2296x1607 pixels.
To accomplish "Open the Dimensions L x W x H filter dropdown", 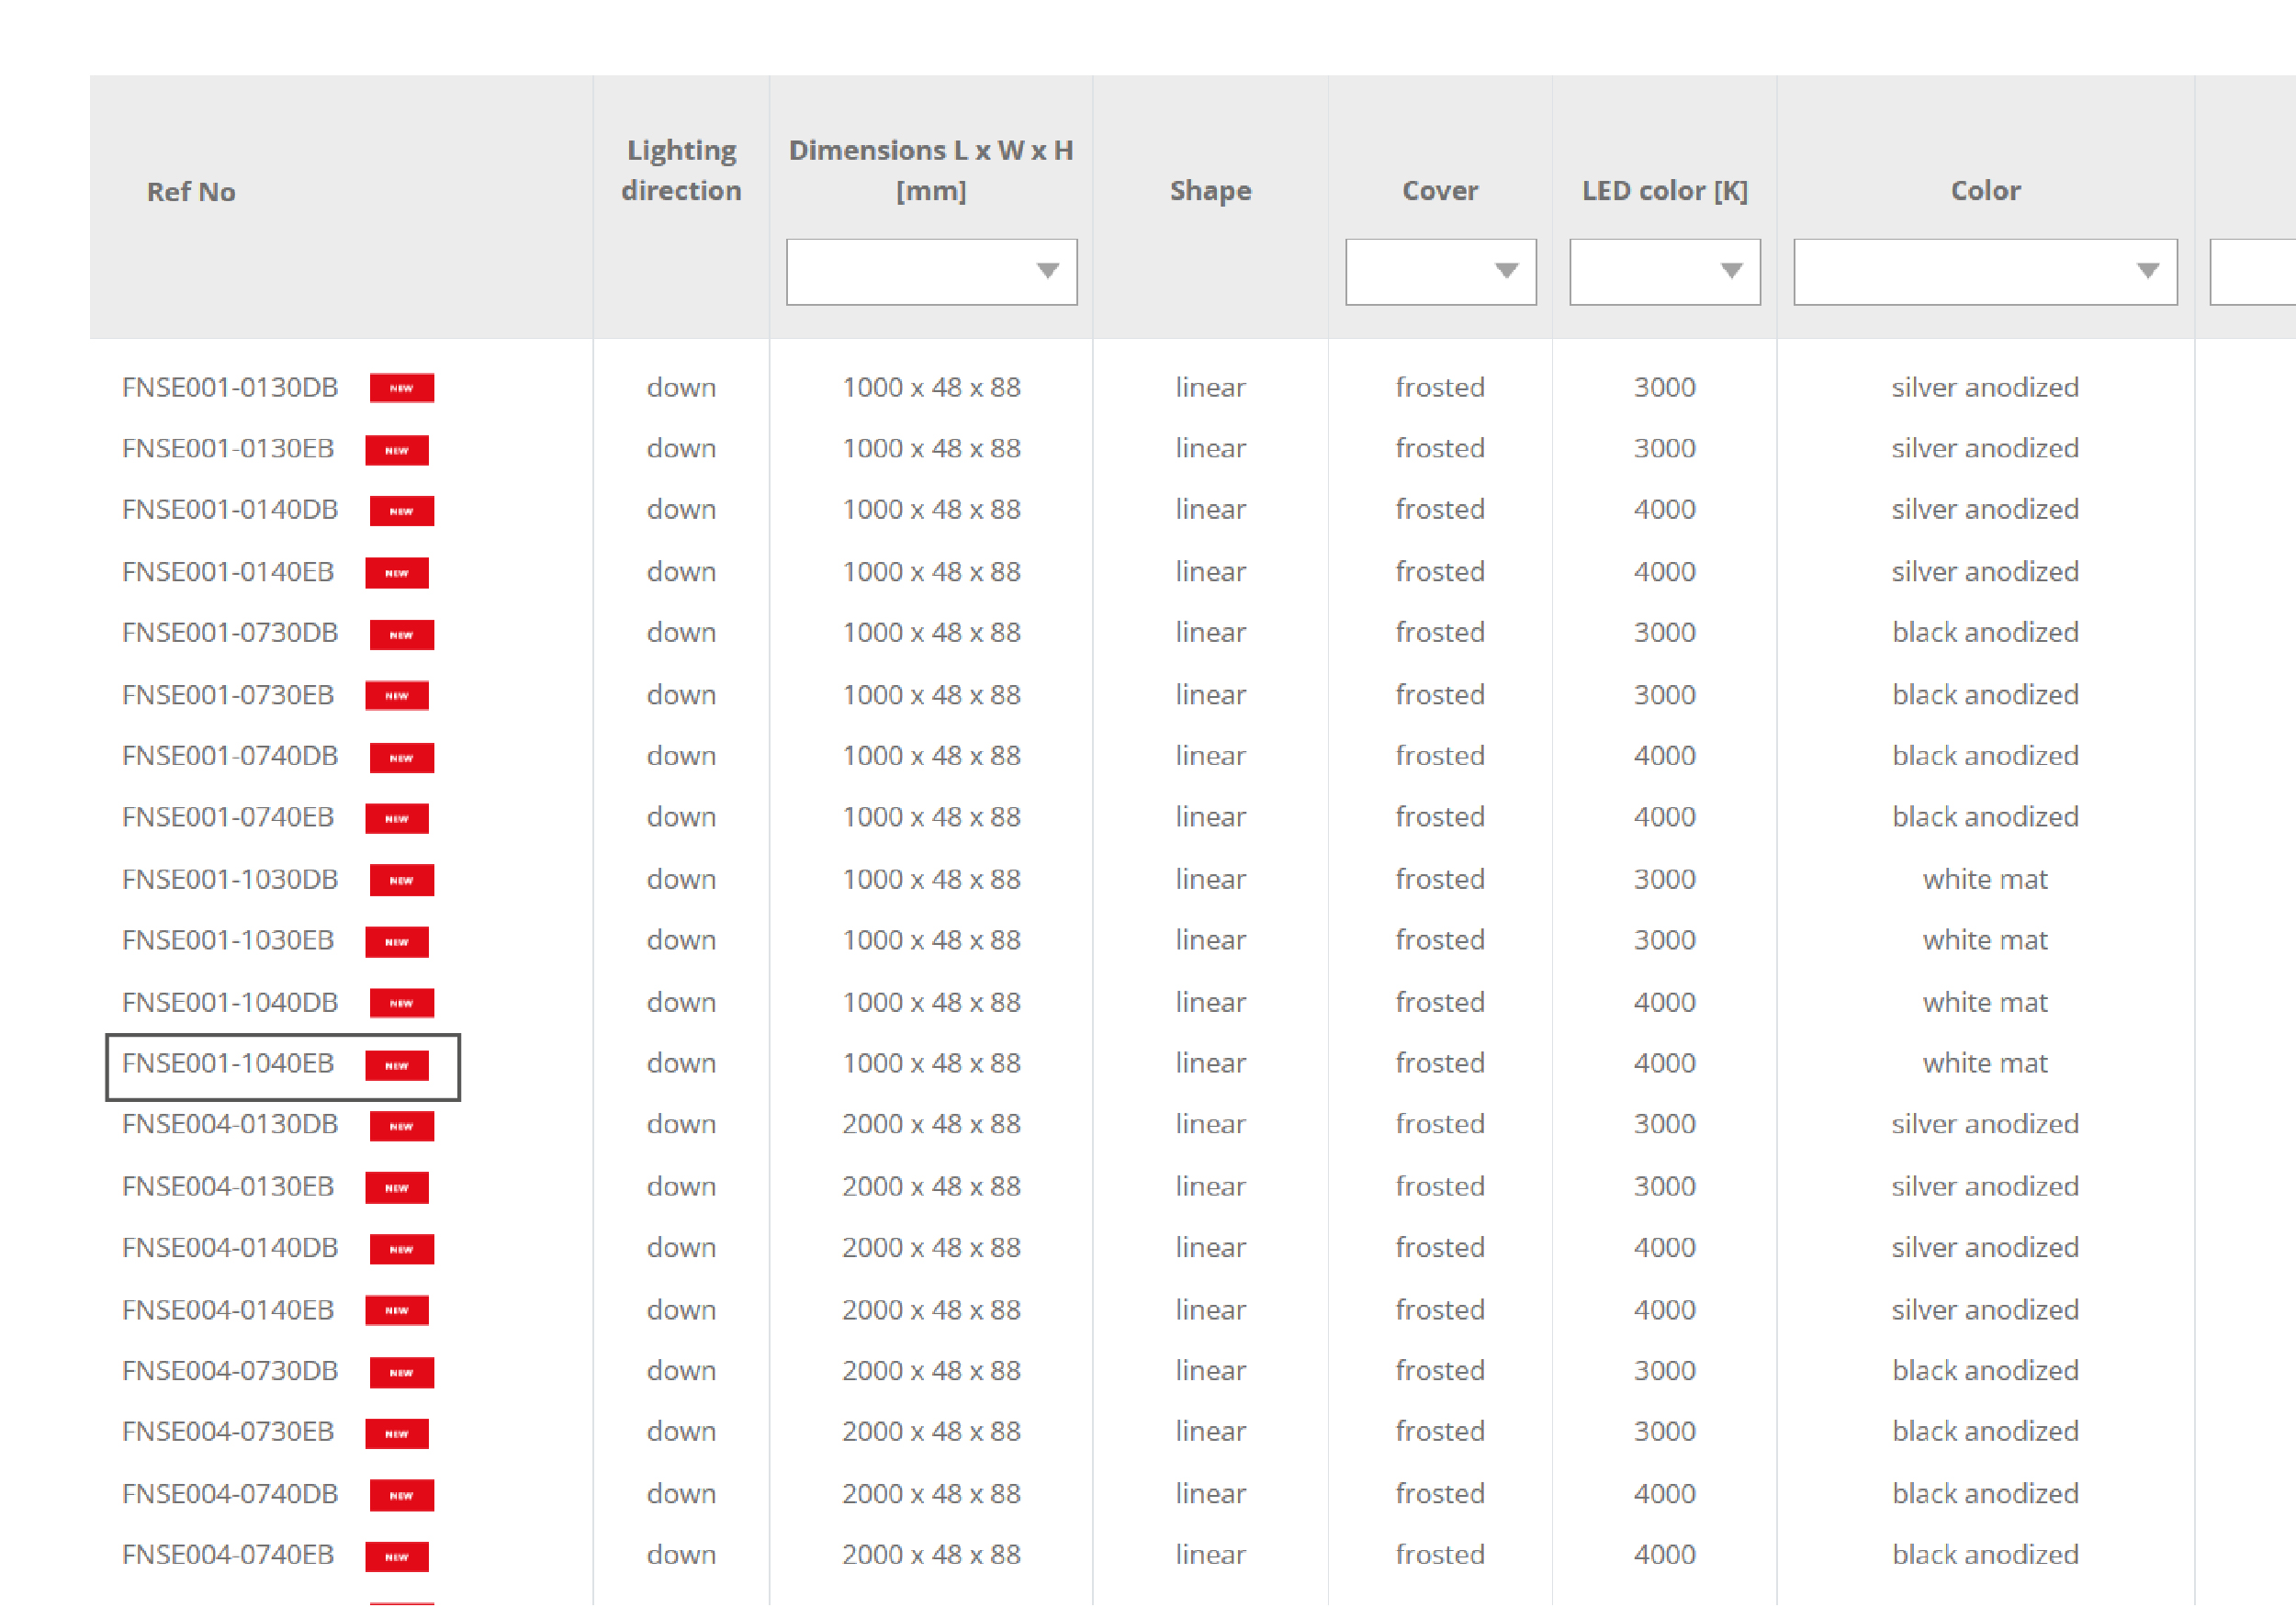I will tap(931, 271).
